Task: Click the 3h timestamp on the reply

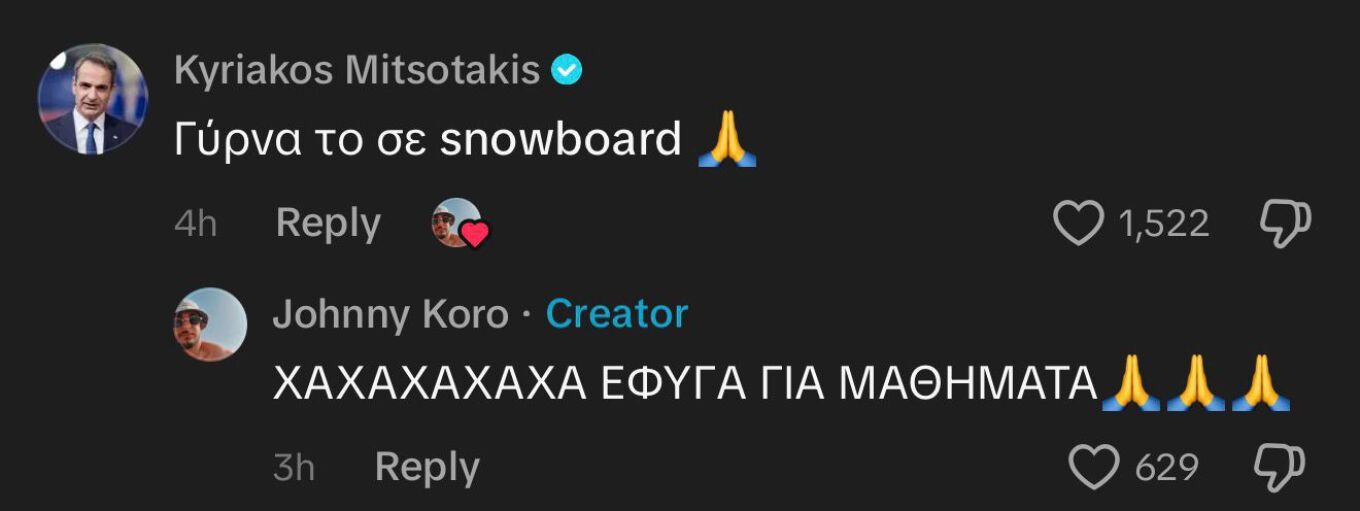Action: pyautogui.click(x=294, y=467)
